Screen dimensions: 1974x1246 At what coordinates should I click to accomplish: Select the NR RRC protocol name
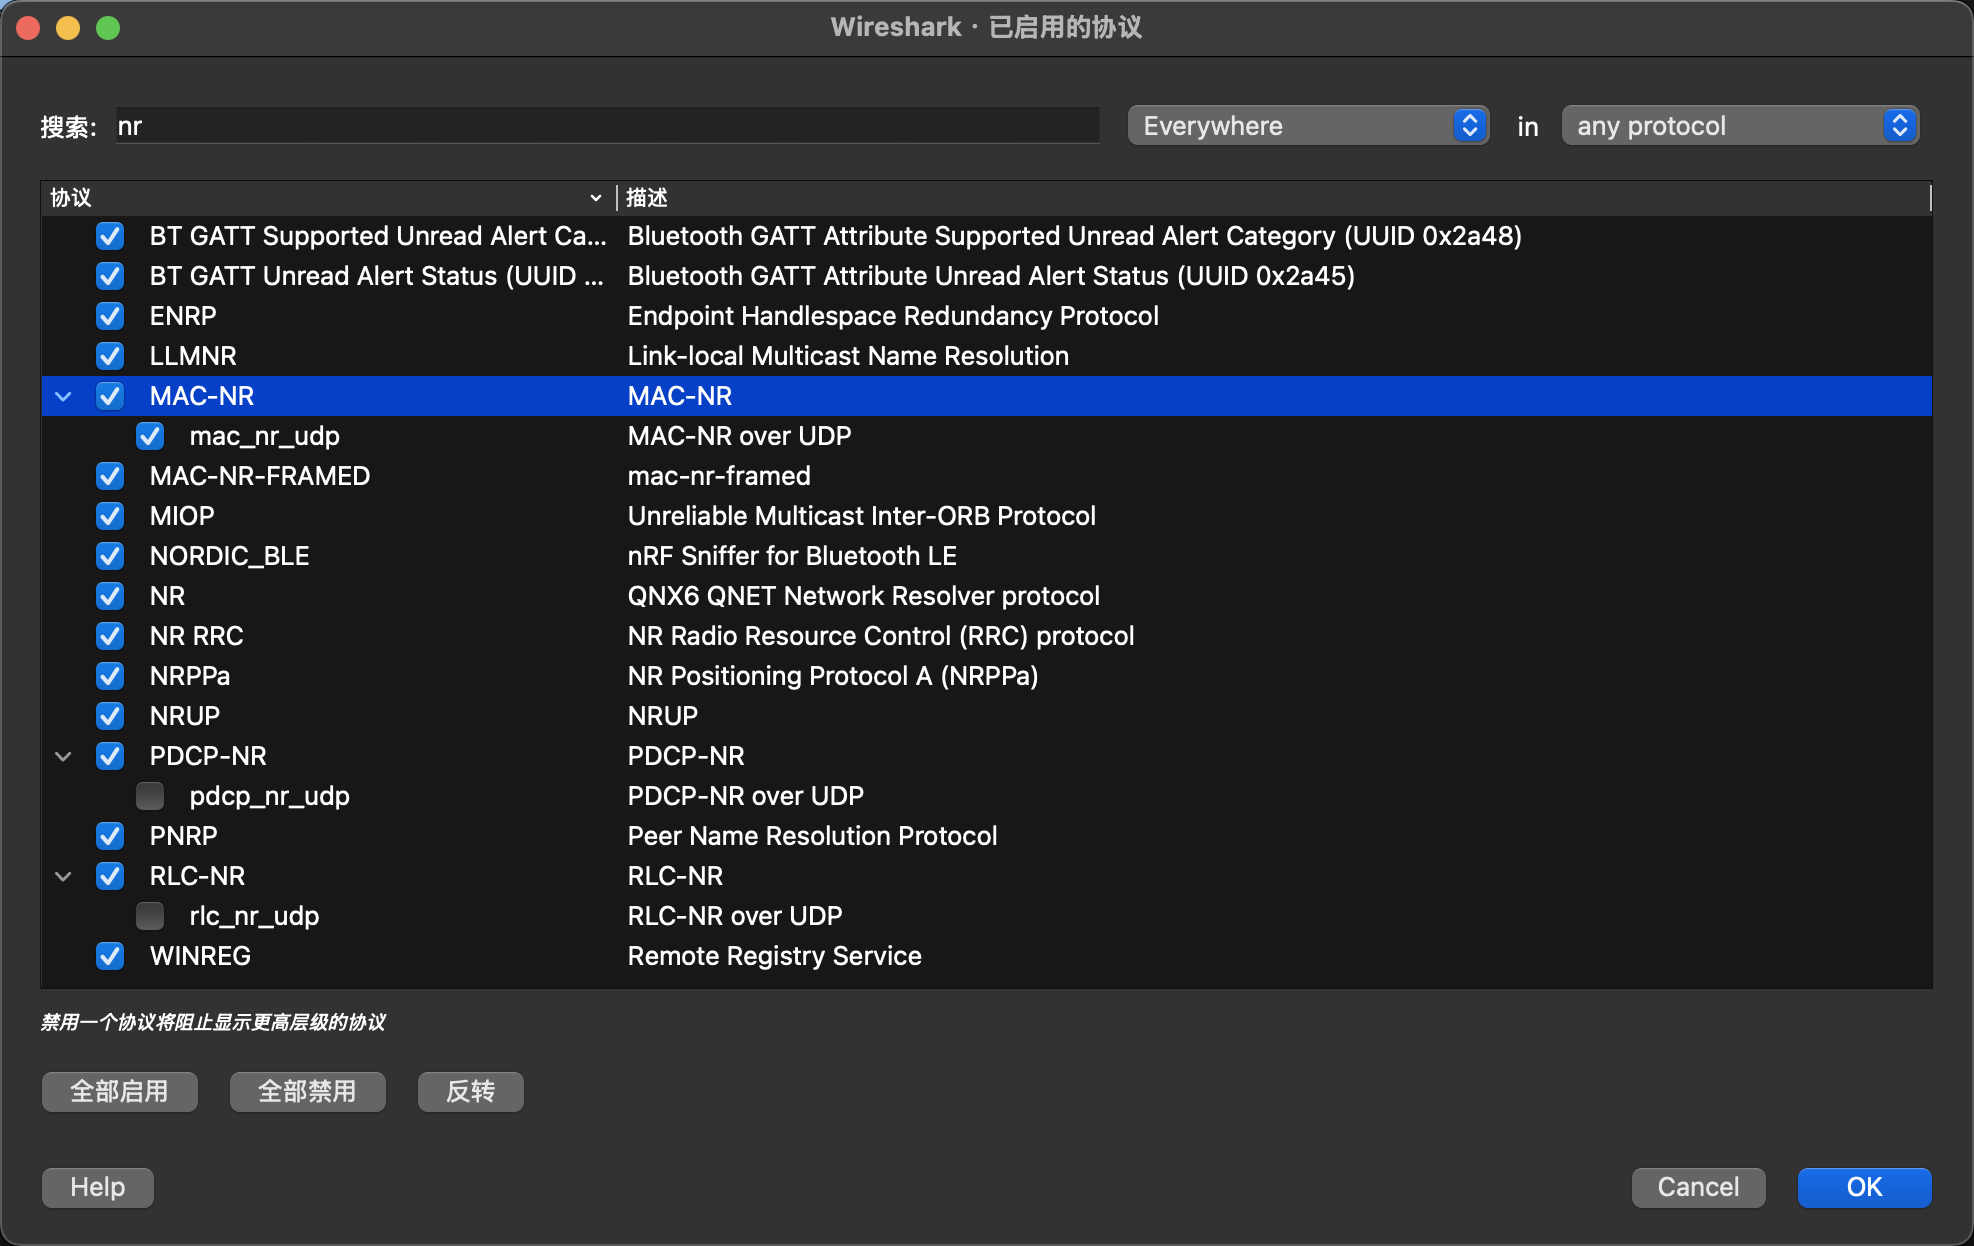[197, 636]
